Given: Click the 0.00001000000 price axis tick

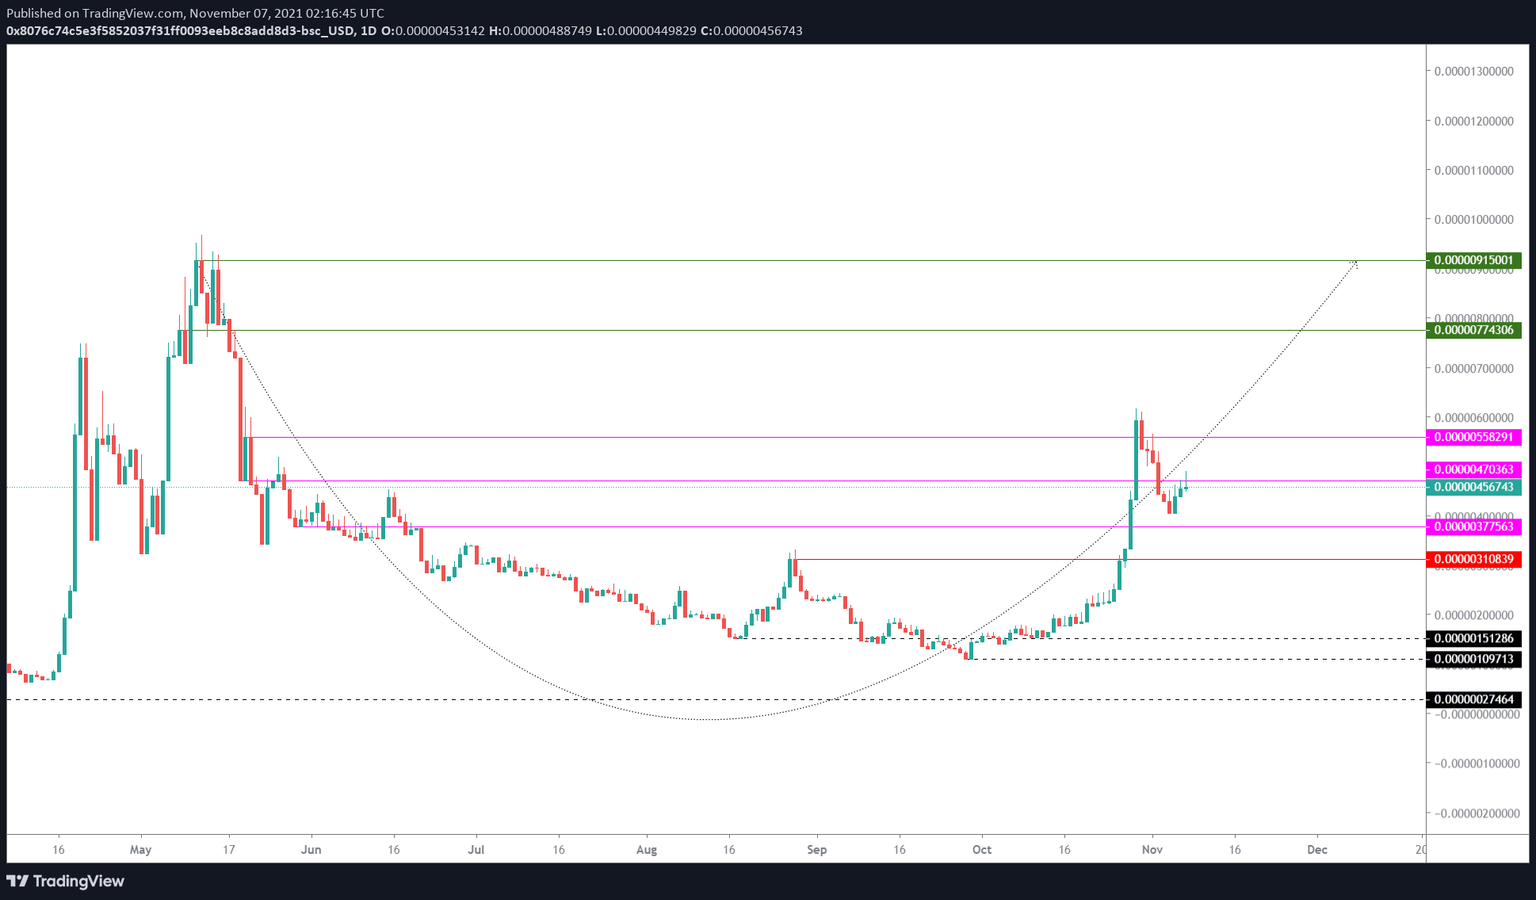Looking at the screenshot, I should 1474,219.
